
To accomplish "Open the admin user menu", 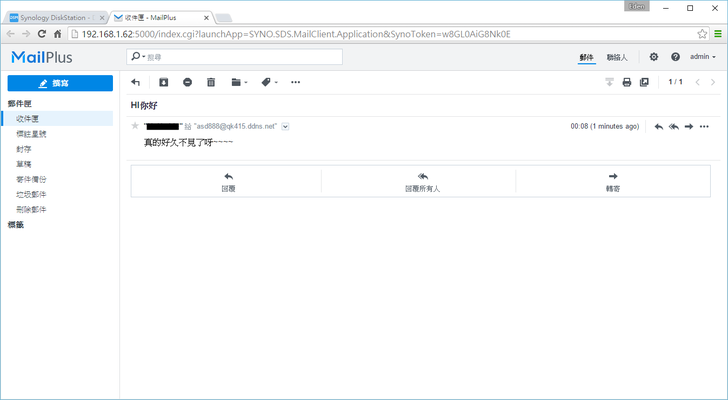I will click(x=702, y=57).
